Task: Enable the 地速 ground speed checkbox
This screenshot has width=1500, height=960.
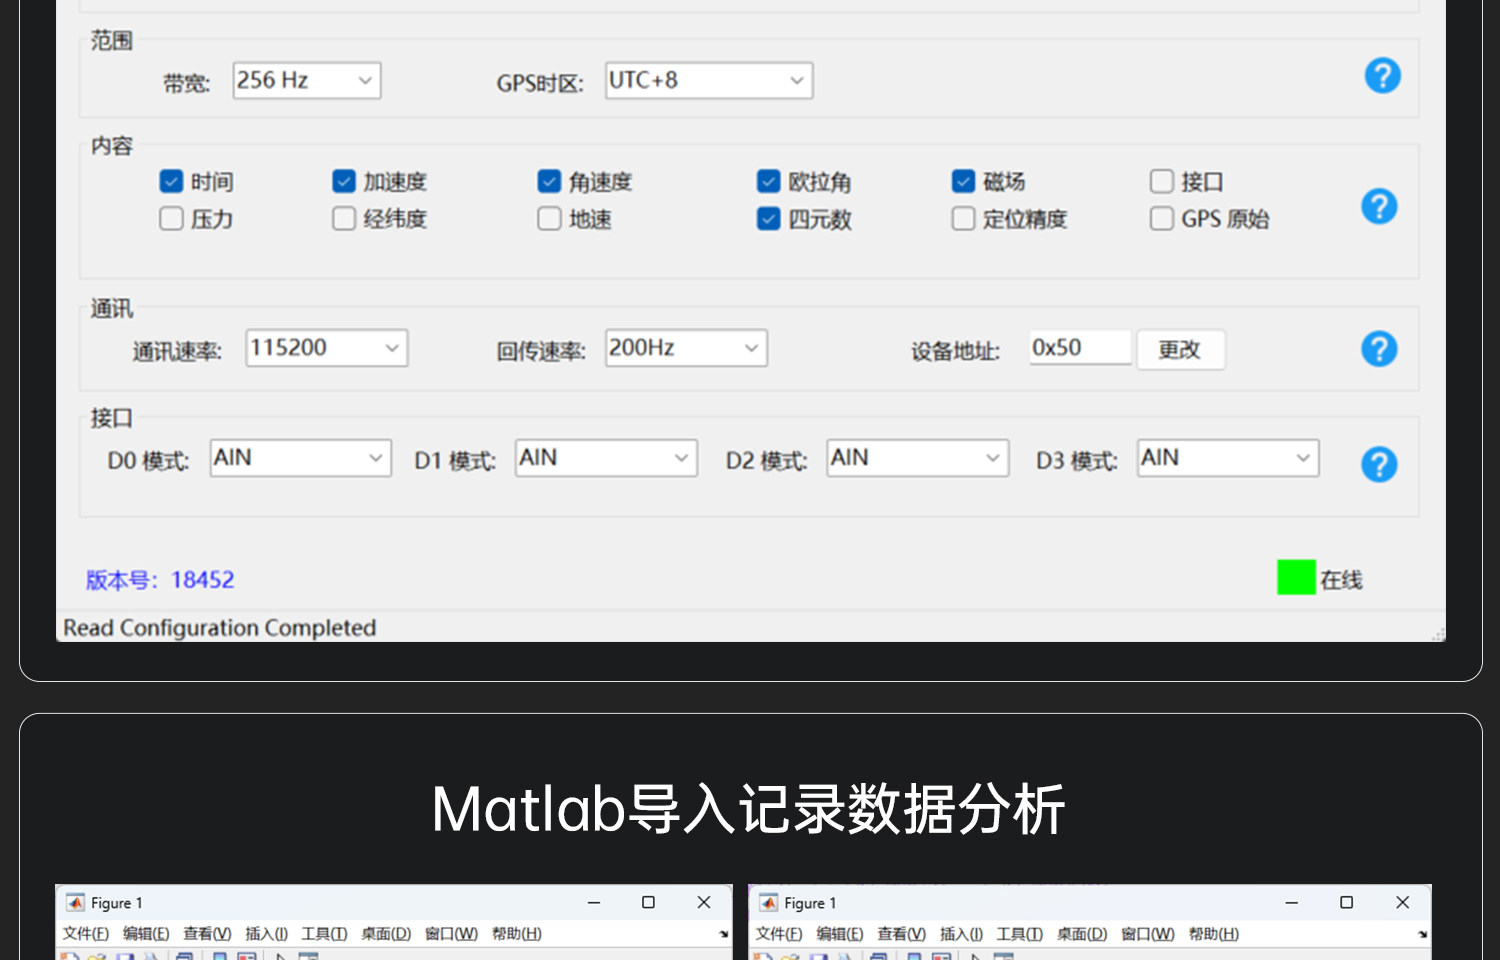Action: 549,218
